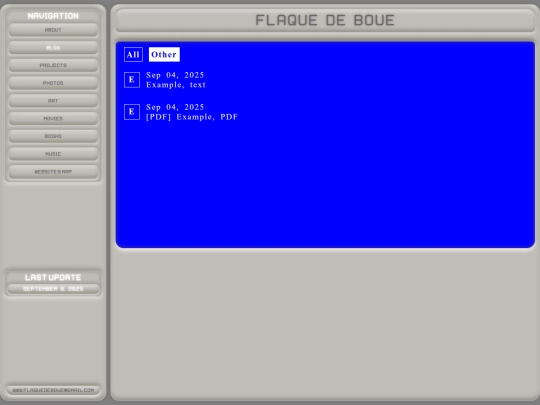Navigate to Music
The width and height of the screenshot is (540, 405).
tap(53, 154)
